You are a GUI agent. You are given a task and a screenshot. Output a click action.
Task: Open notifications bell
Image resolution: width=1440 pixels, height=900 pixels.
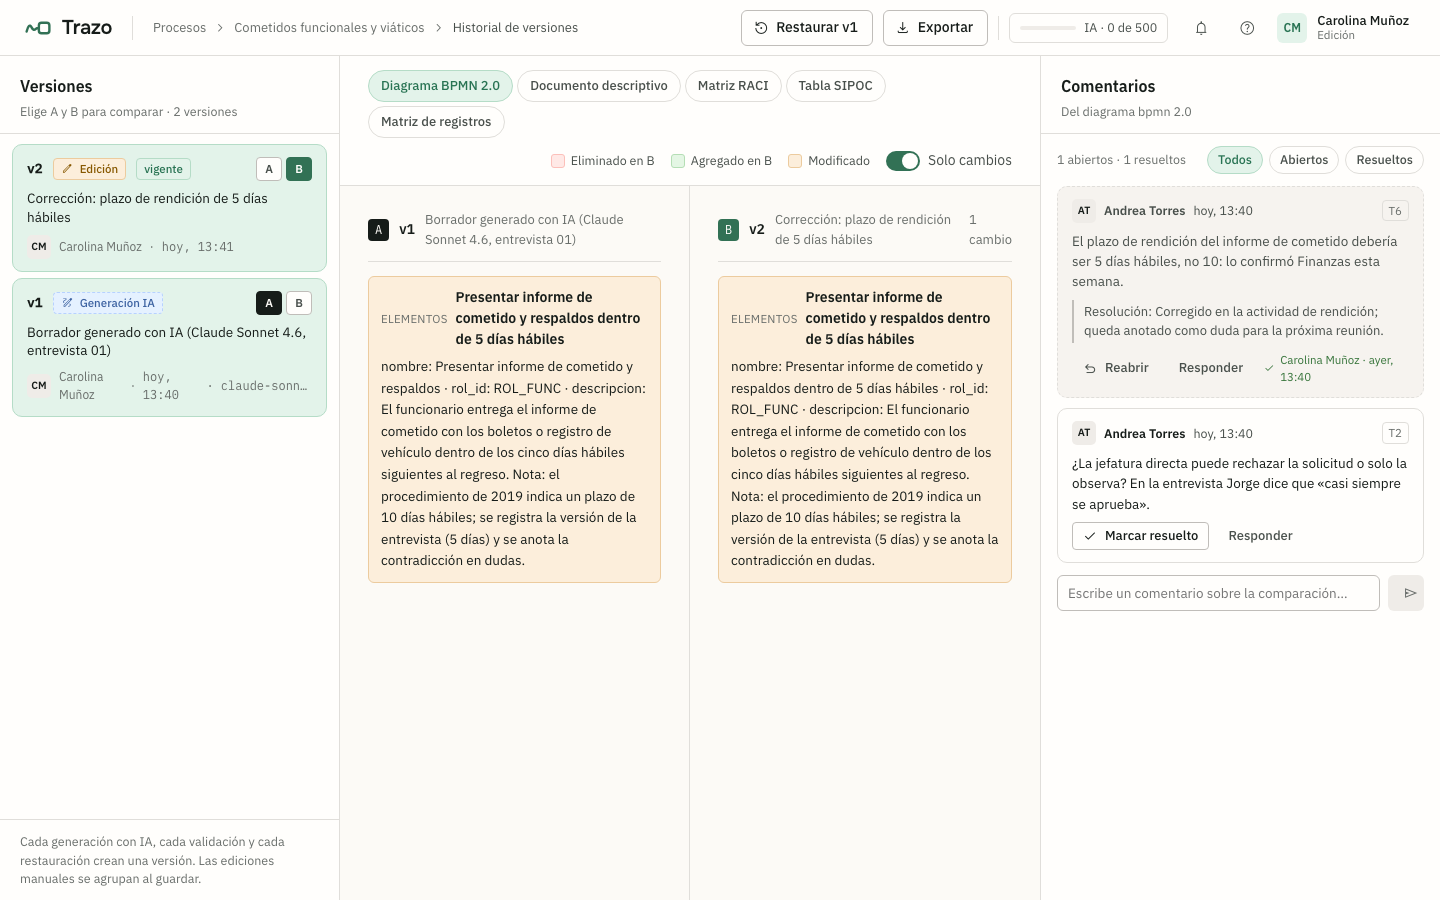coord(1201,28)
